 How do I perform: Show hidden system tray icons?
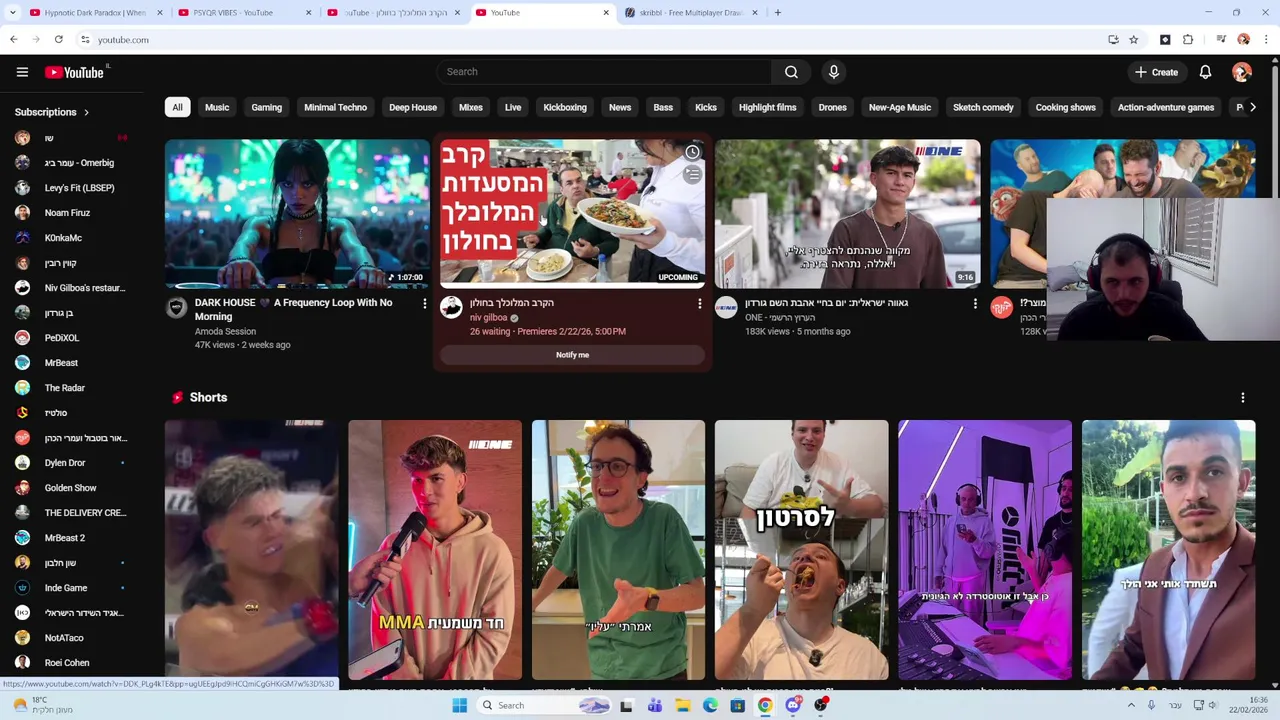point(1131,705)
